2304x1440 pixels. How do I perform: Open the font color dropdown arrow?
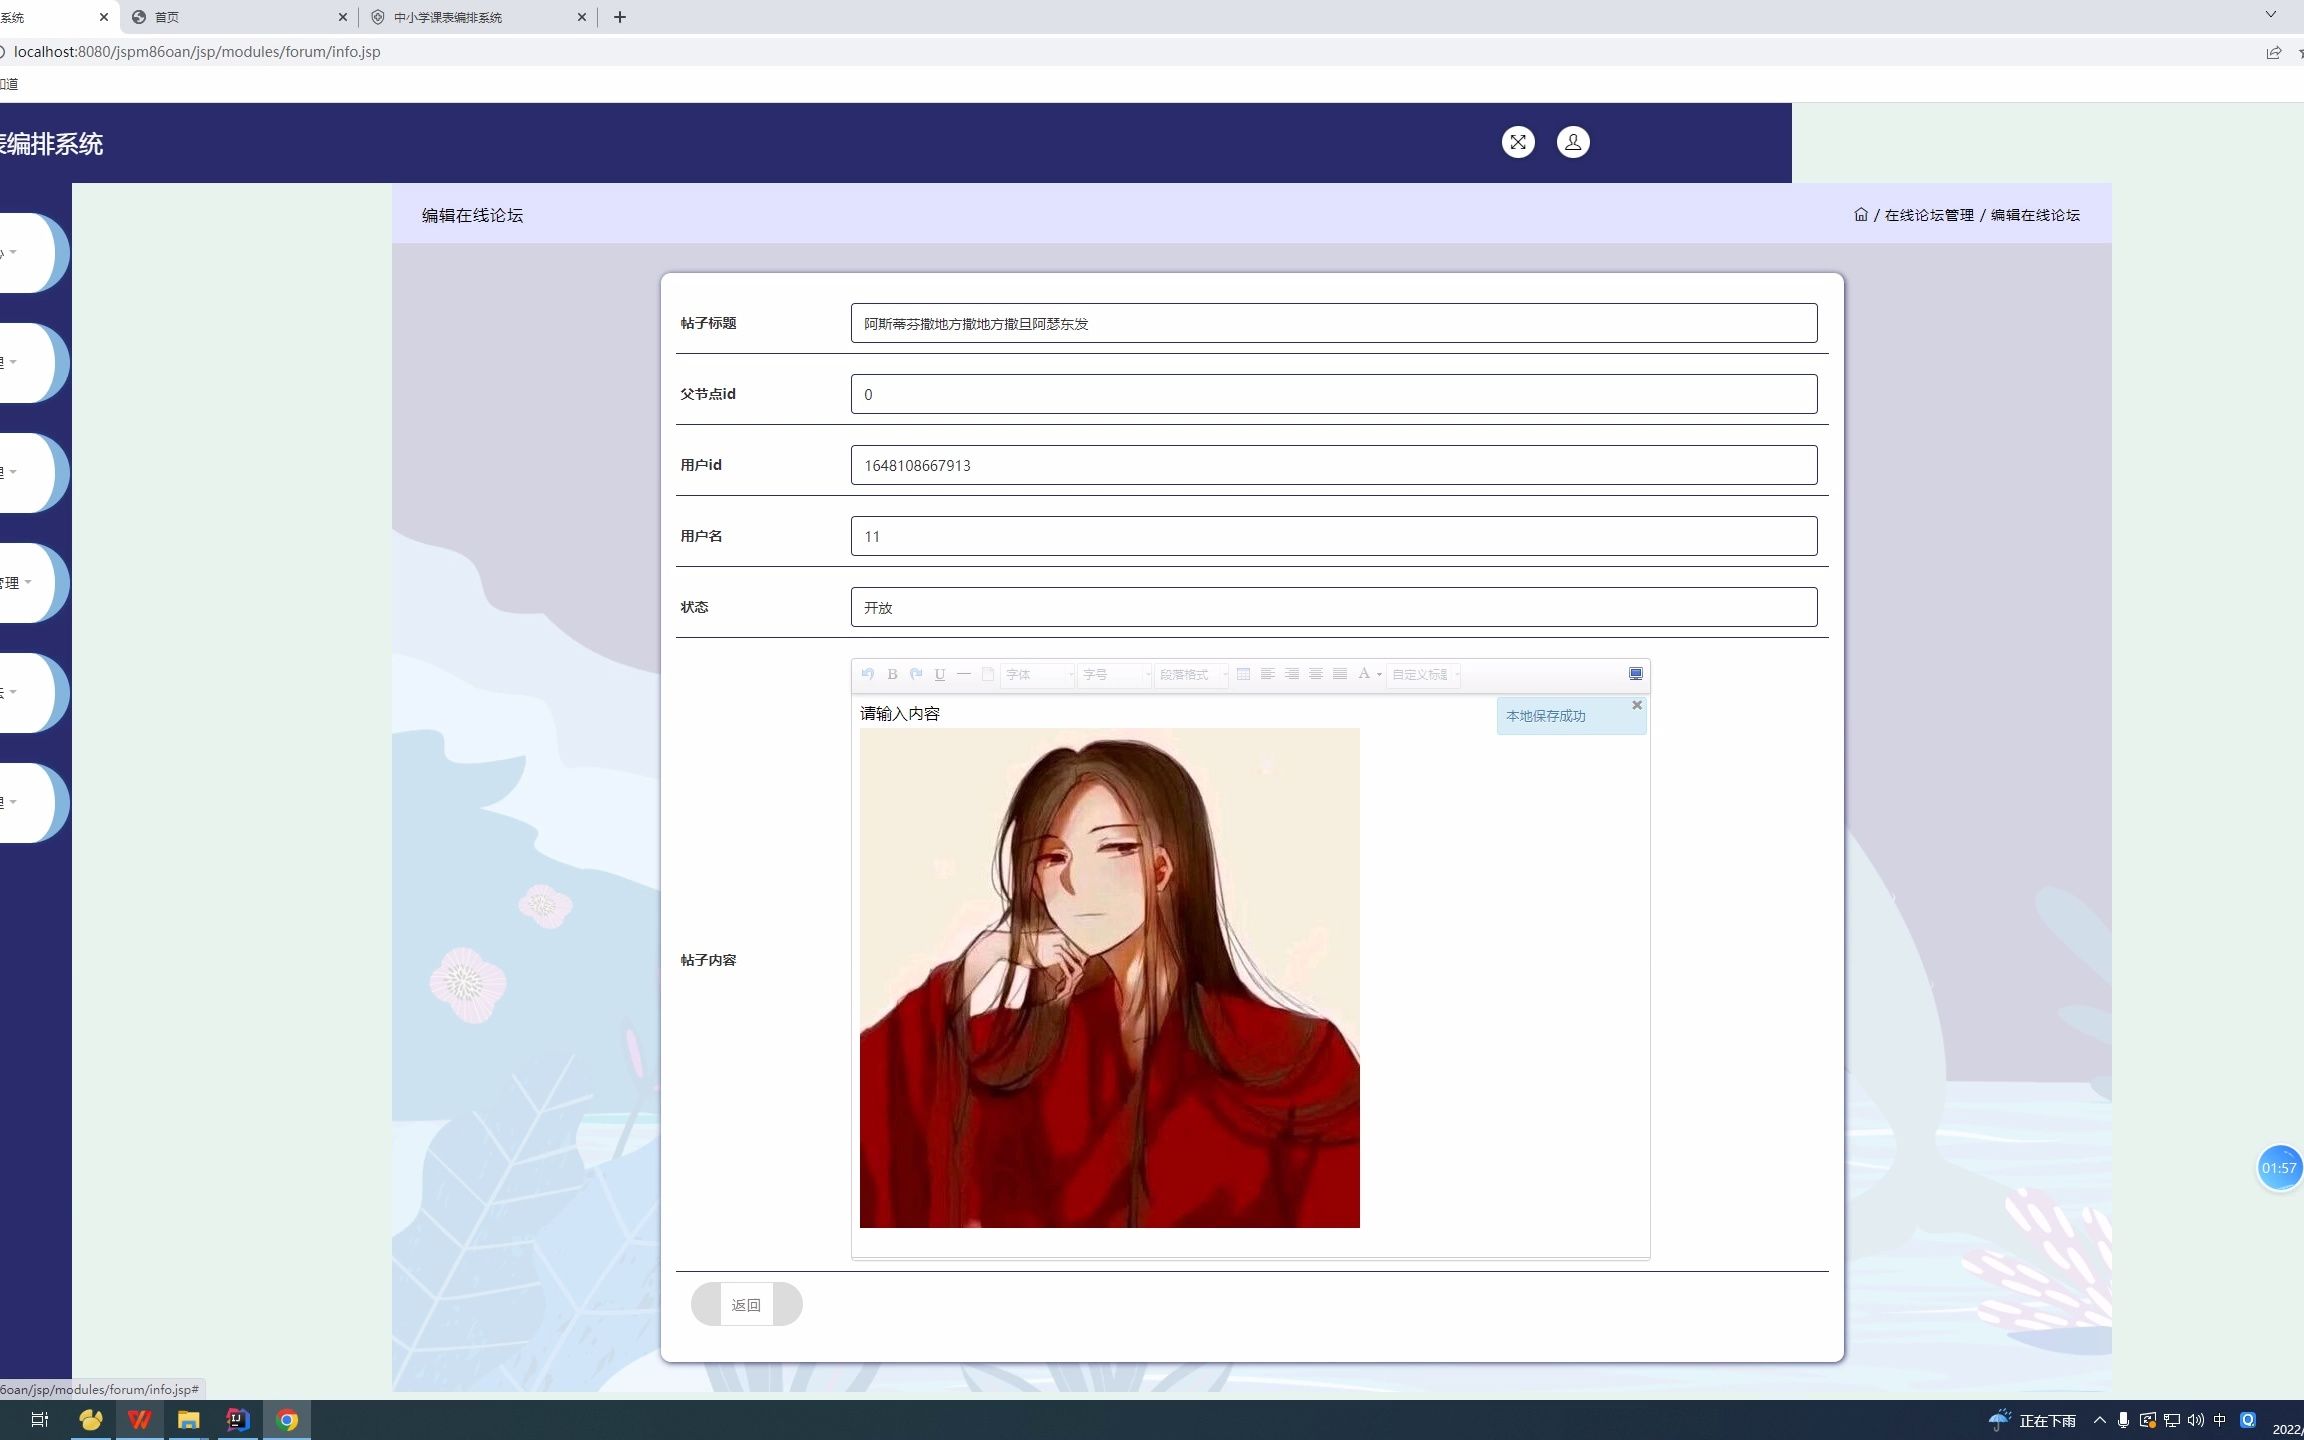(1379, 675)
